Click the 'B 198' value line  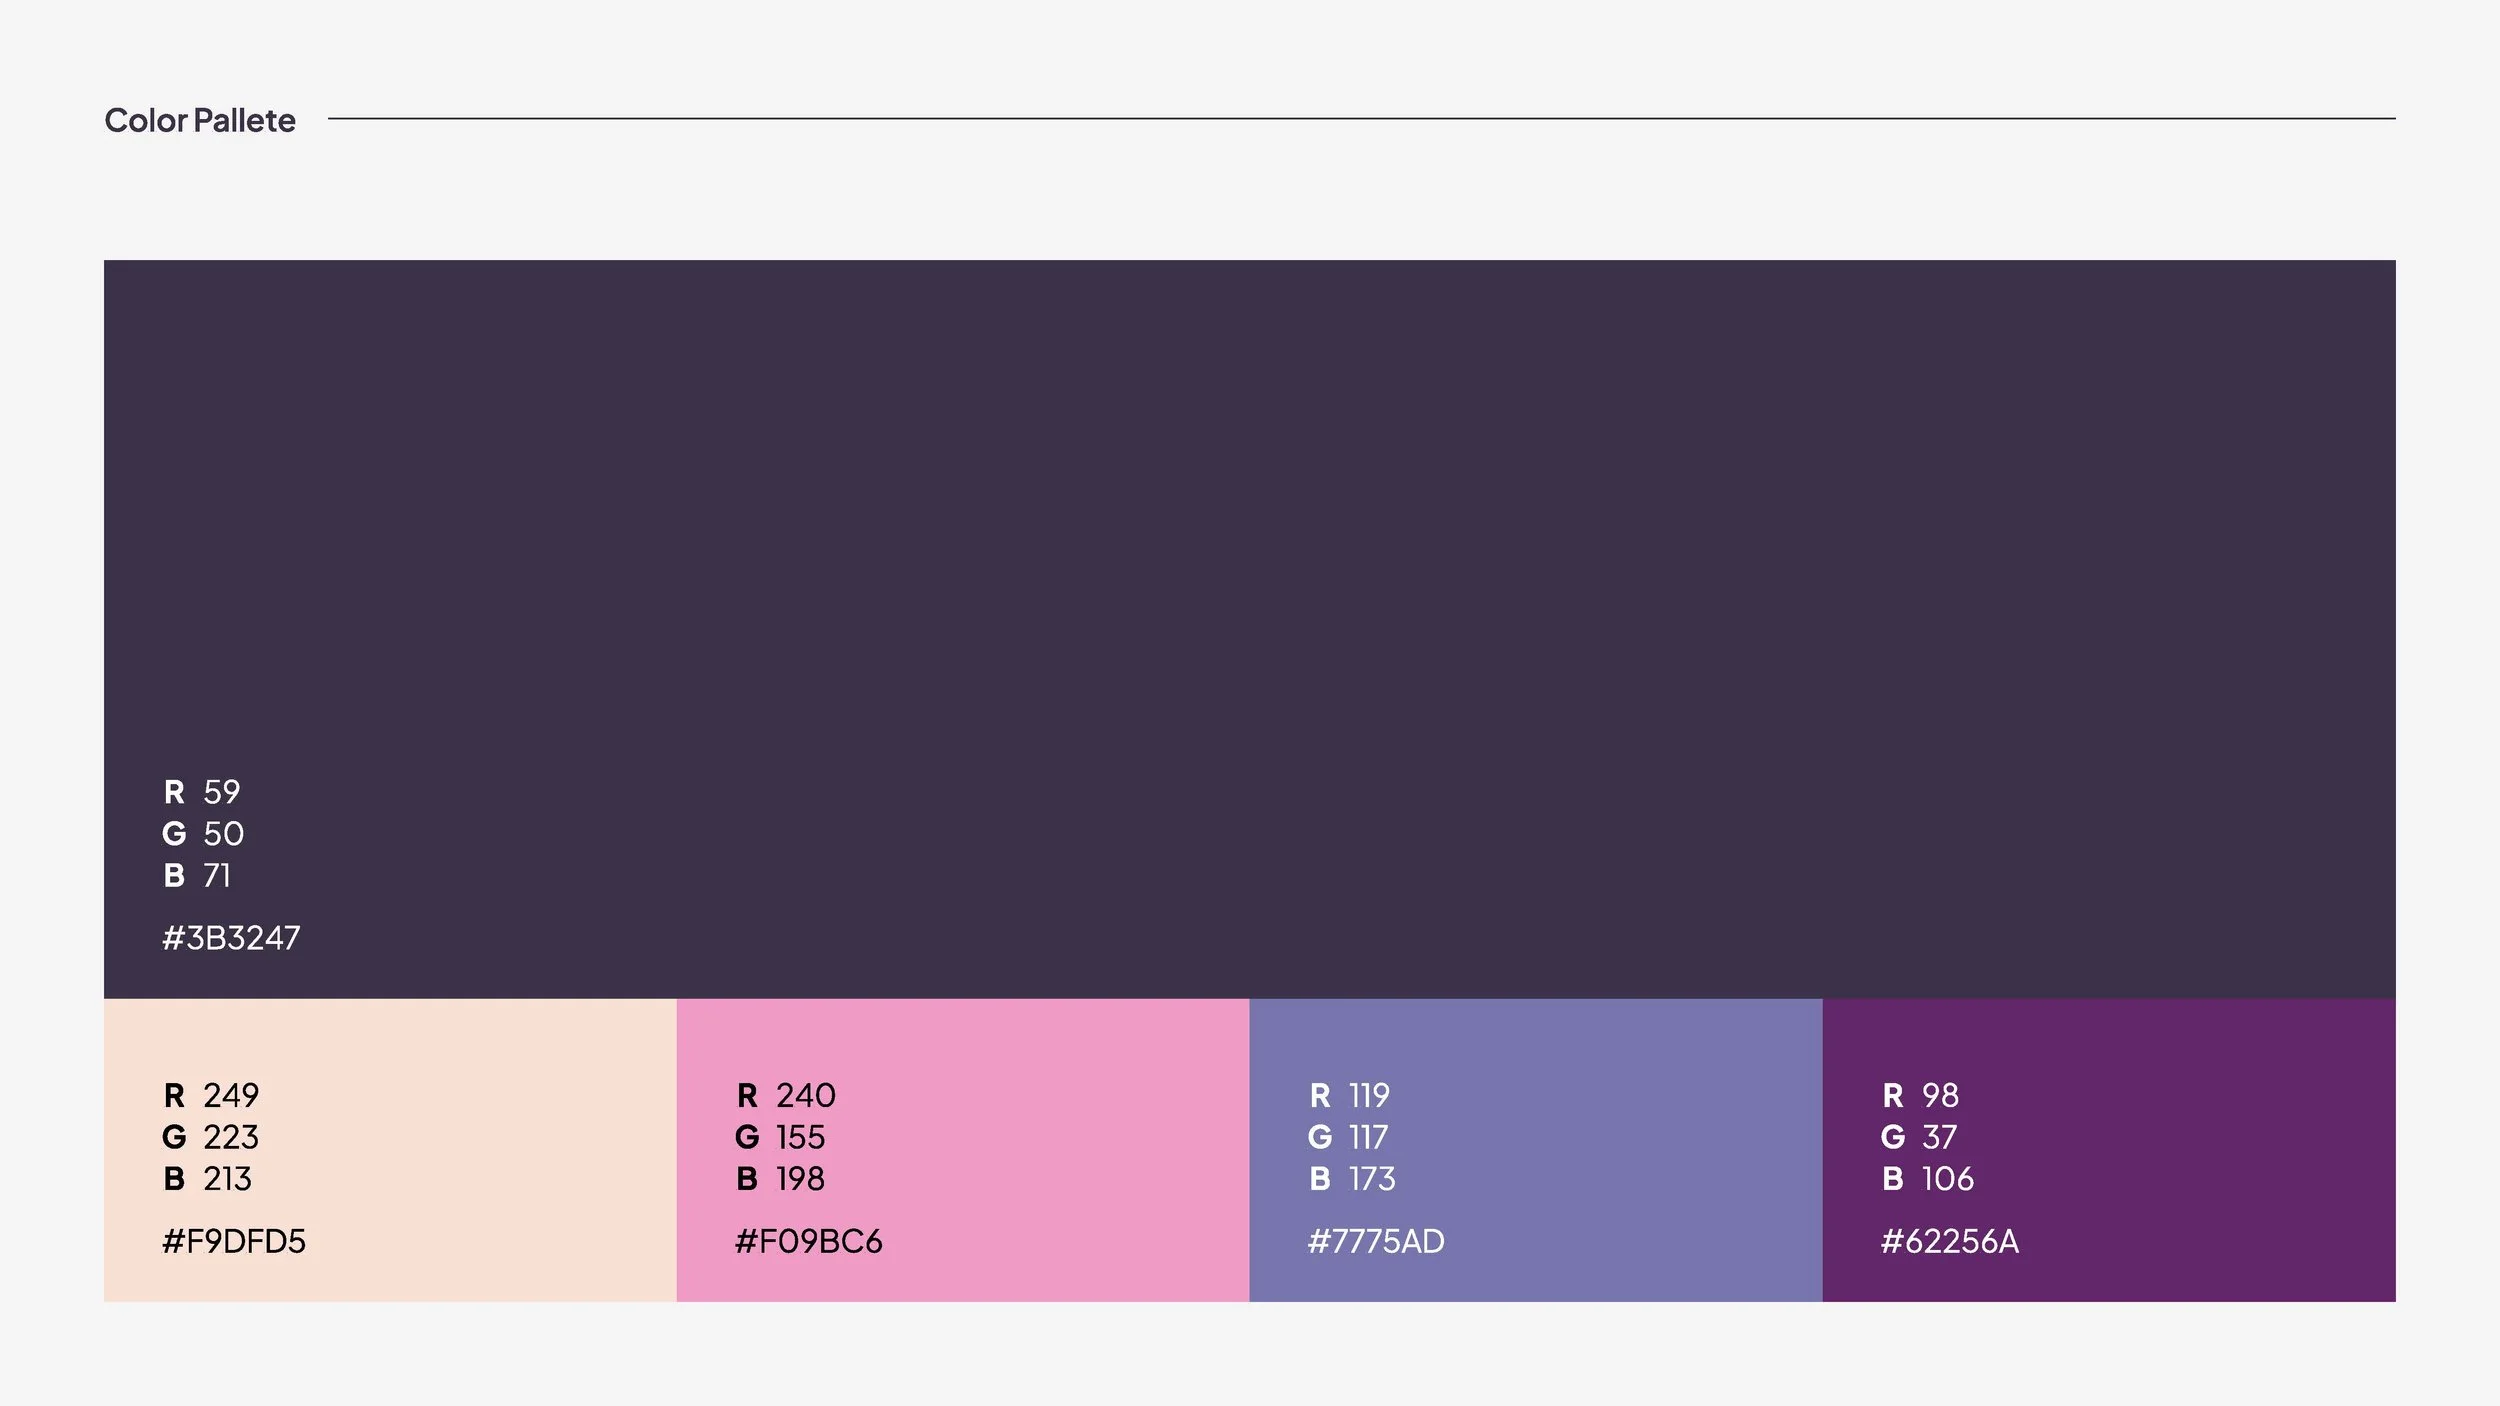781,1179
